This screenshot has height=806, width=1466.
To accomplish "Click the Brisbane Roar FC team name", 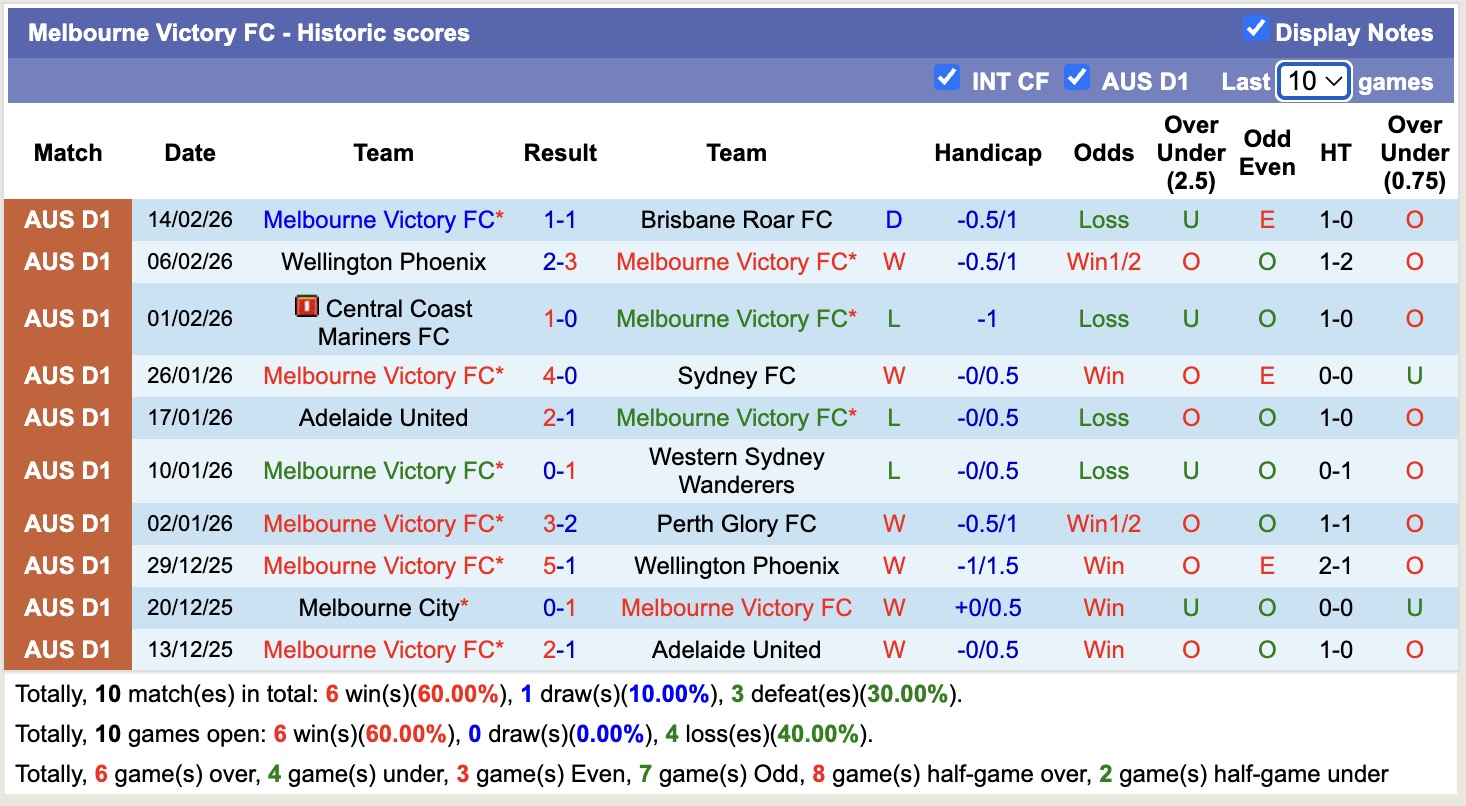I will tap(736, 219).
